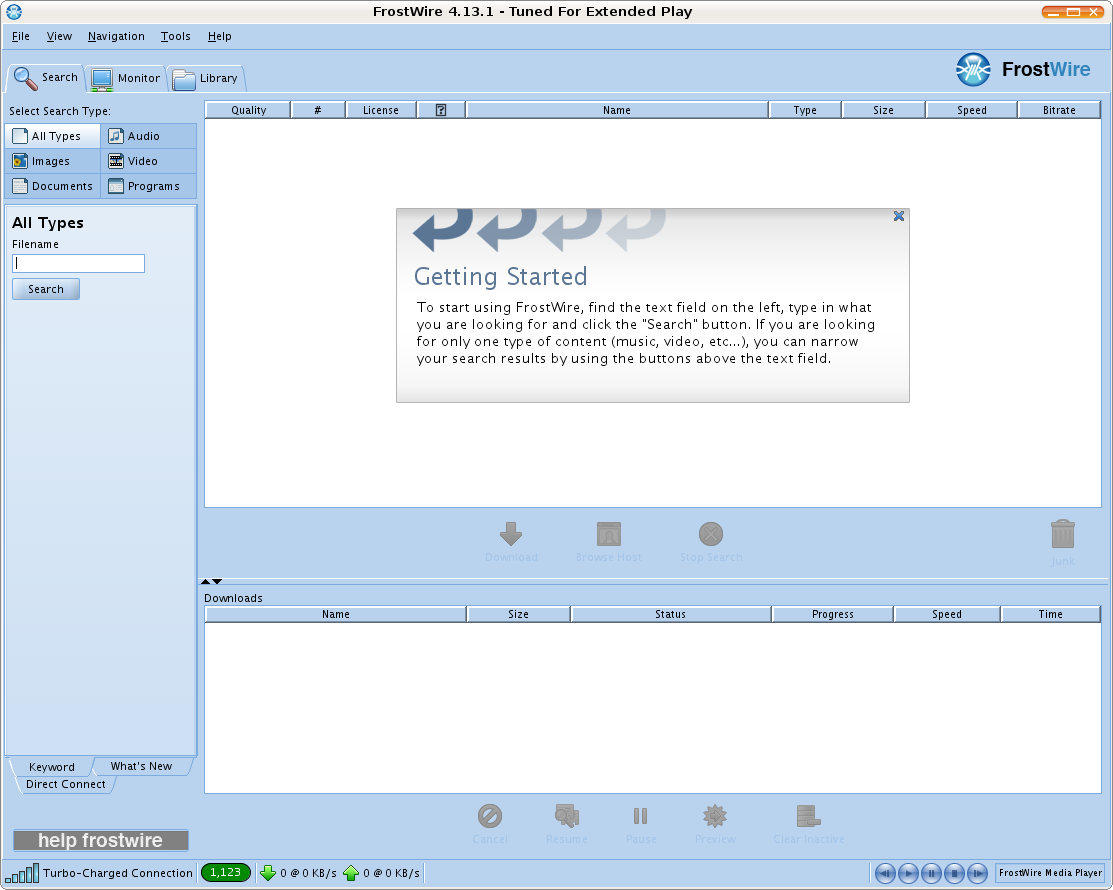Sort downloads by Progress column
Screen dimensions: 1113x890
coord(833,614)
